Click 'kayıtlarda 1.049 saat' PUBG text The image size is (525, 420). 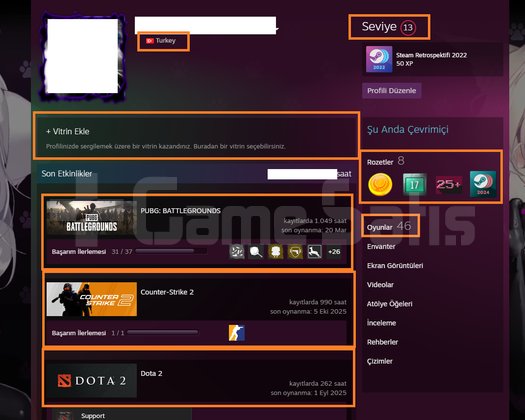coord(315,221)
